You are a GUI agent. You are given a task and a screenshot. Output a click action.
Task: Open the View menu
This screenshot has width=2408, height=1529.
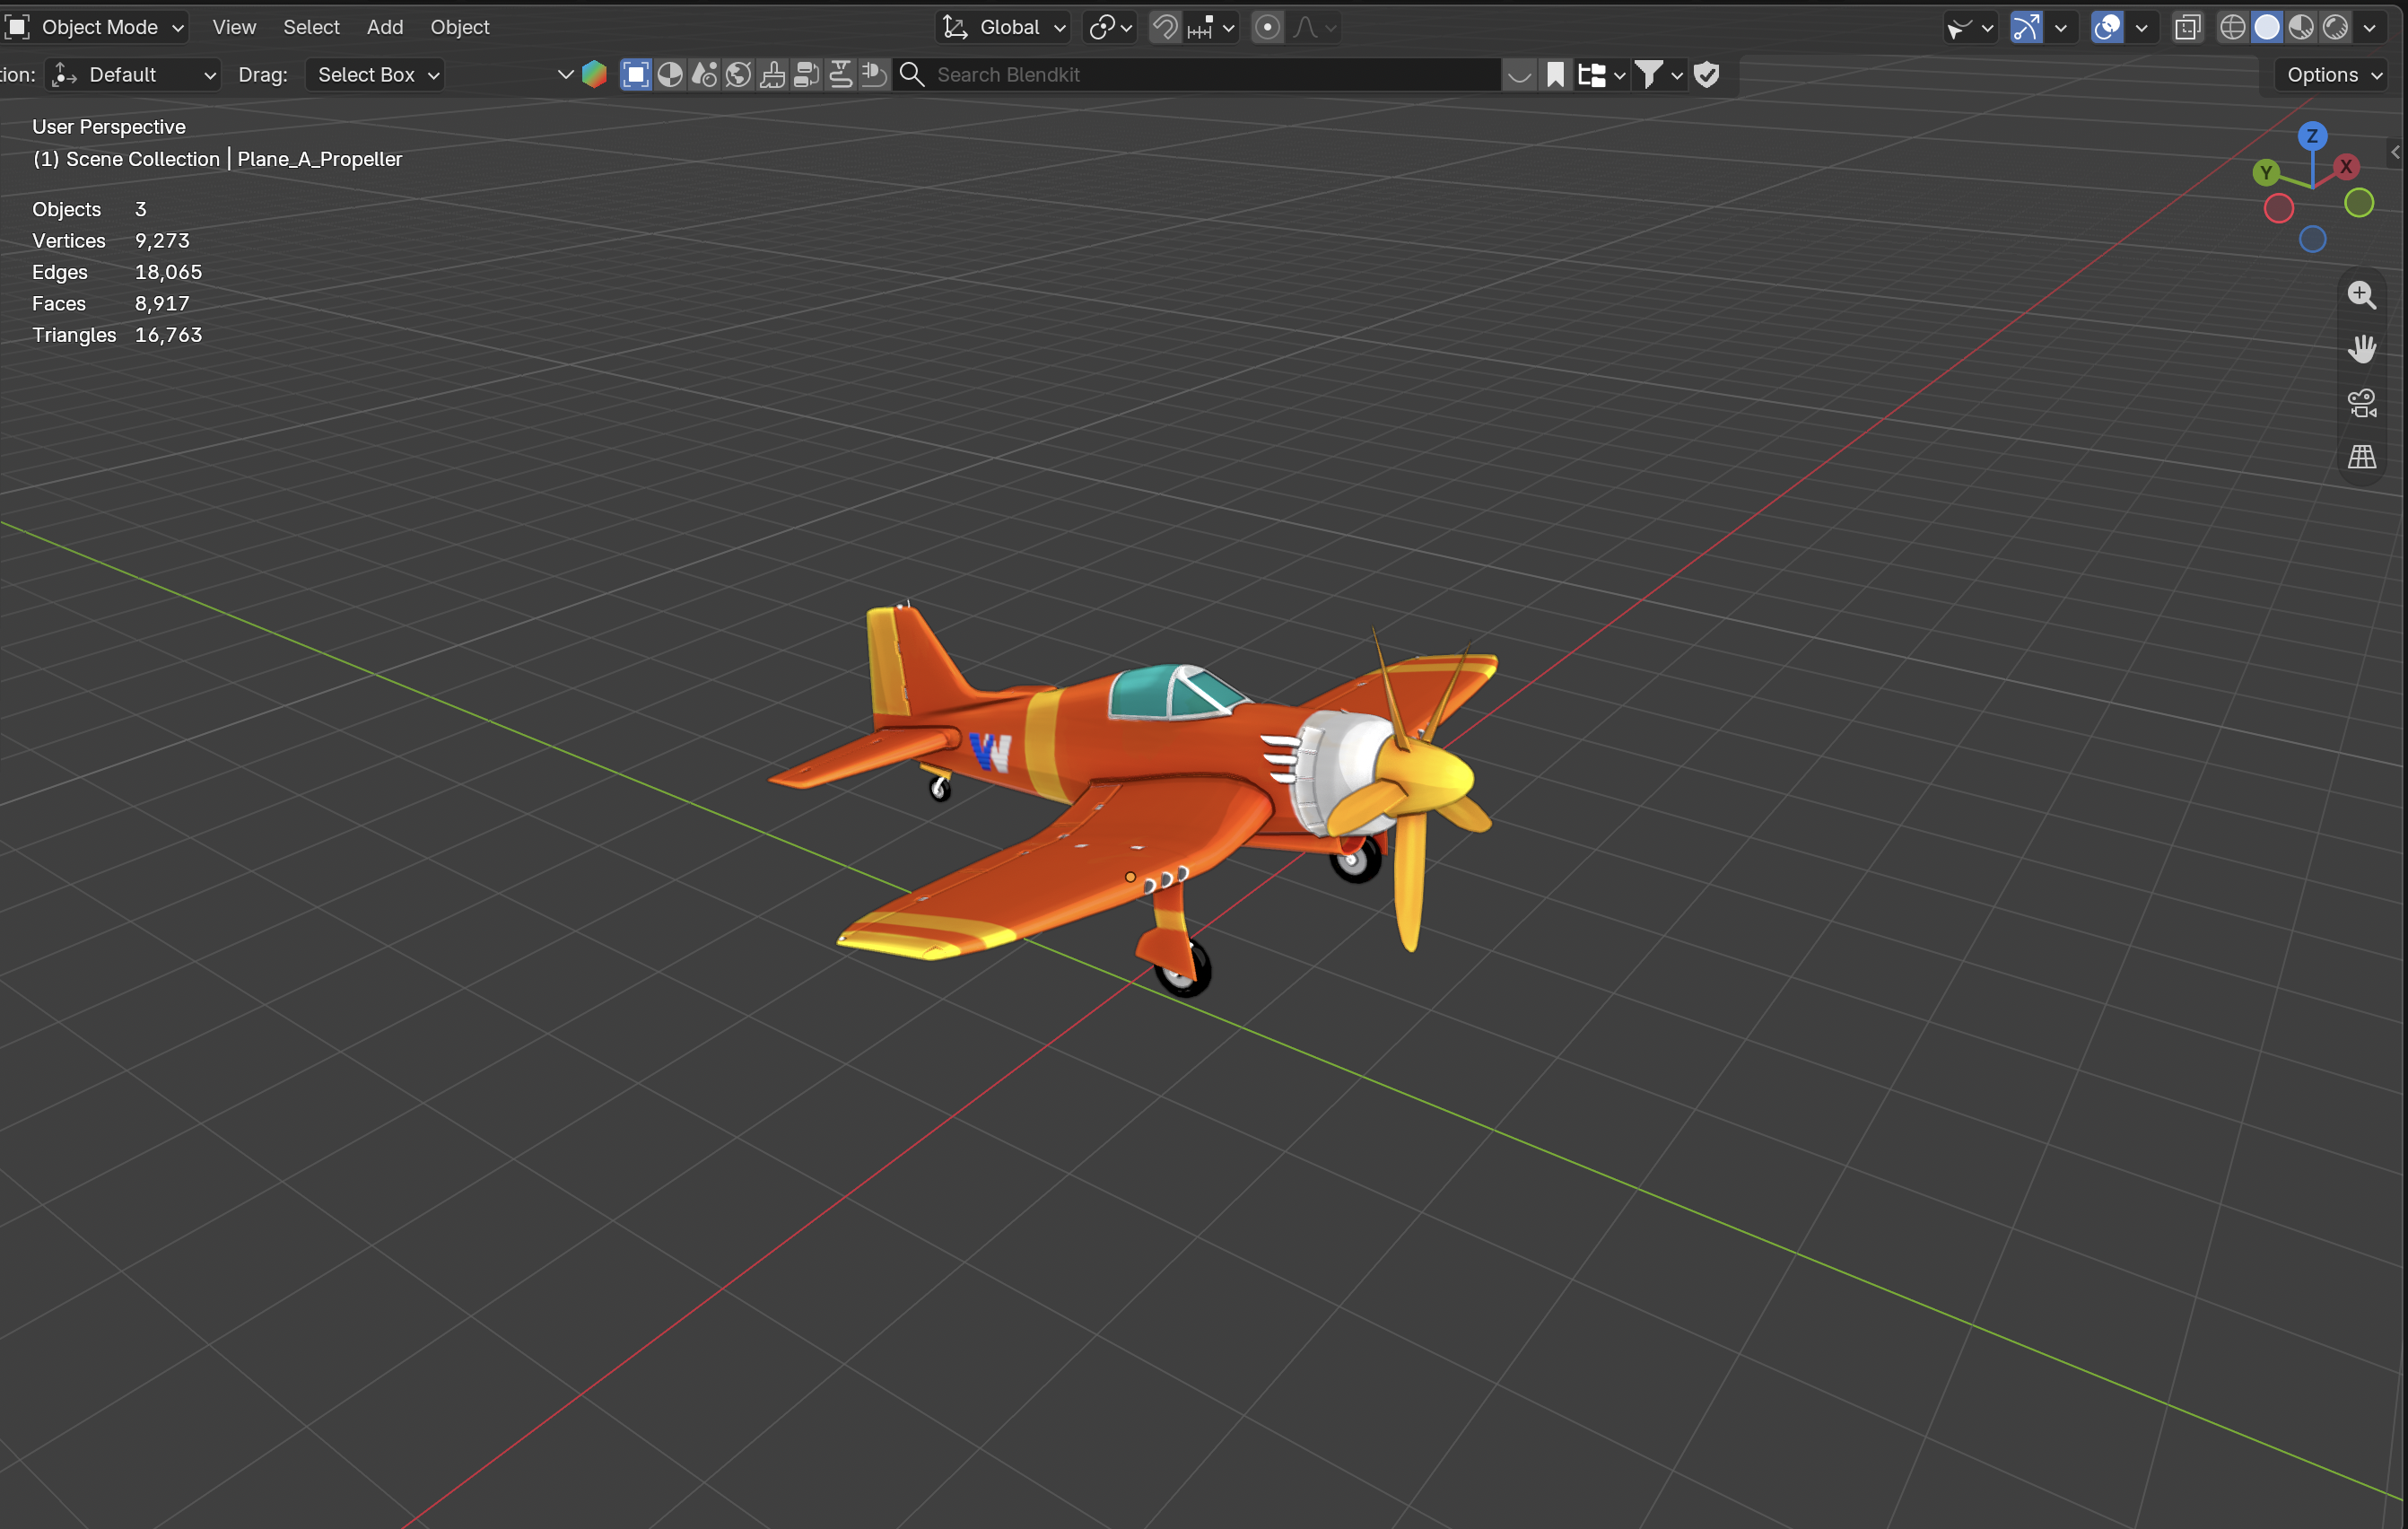(x=234, y=27)
